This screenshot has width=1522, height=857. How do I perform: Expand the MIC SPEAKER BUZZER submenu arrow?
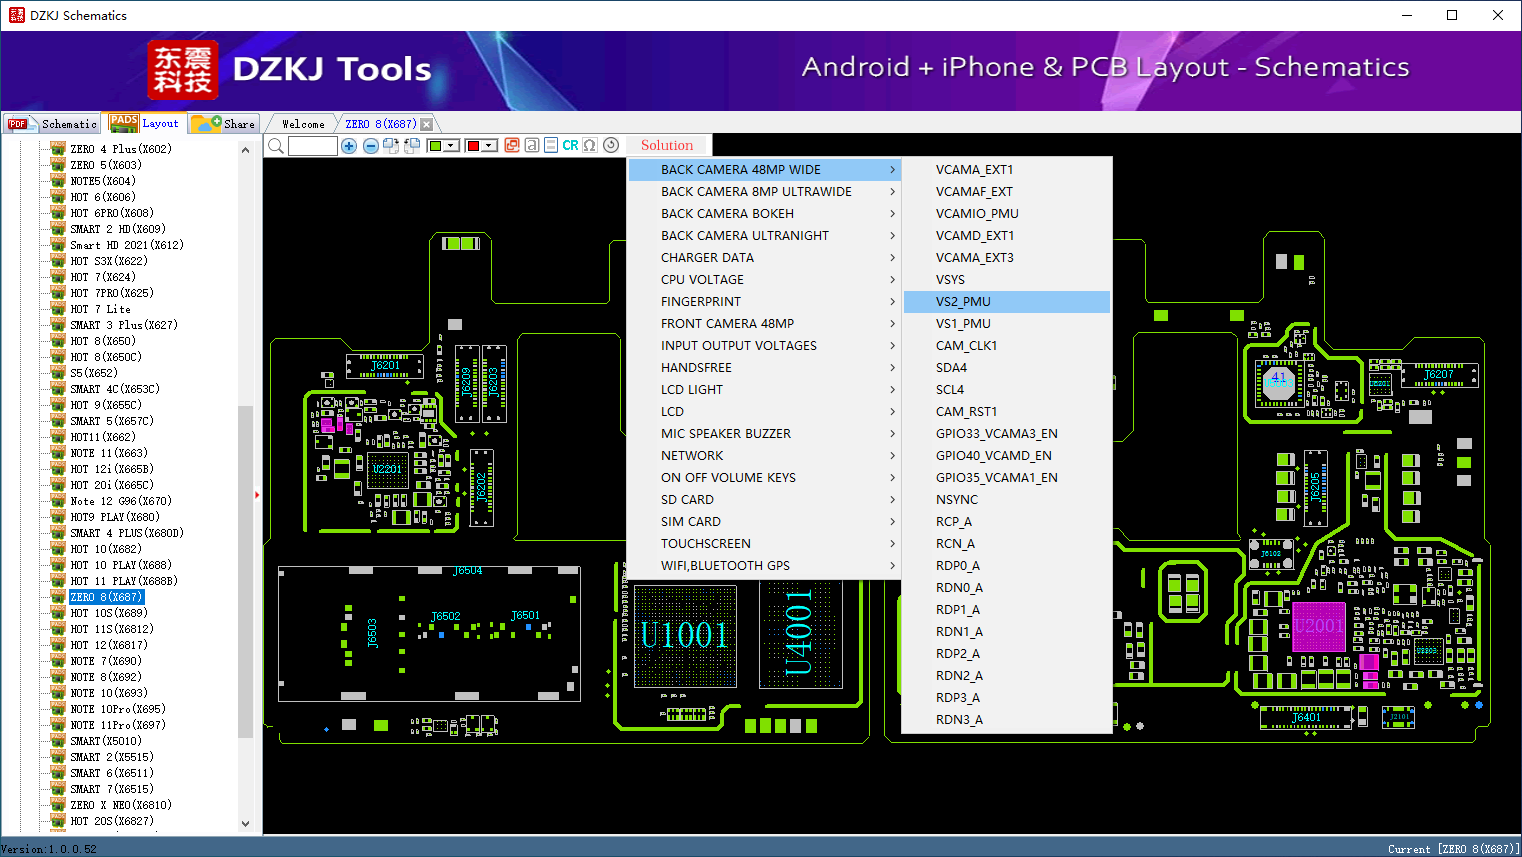(892, 434)
